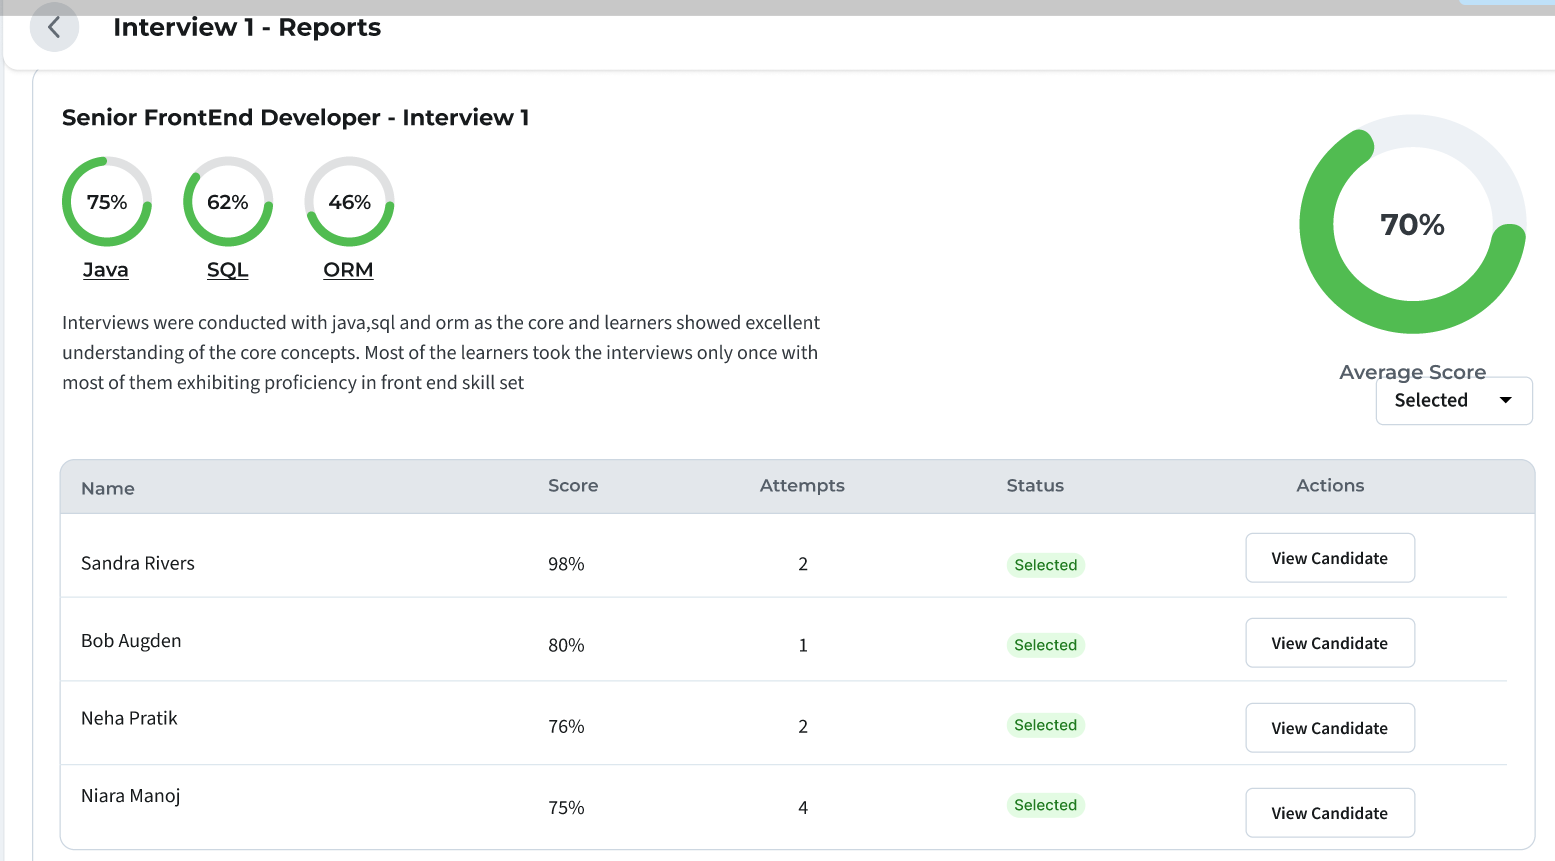Click the Name column header
This screenshot has width=1555, height=861.
pos(108,488)
